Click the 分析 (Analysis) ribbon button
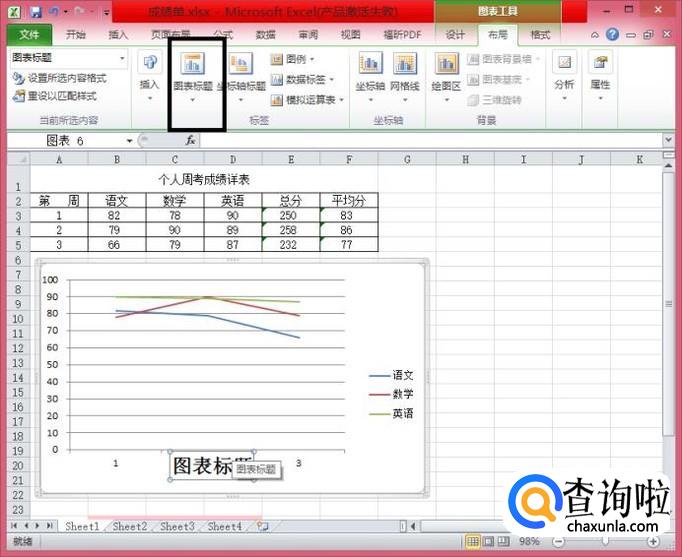The height and width of the screenshot is (557, 682). pos(565,75)
